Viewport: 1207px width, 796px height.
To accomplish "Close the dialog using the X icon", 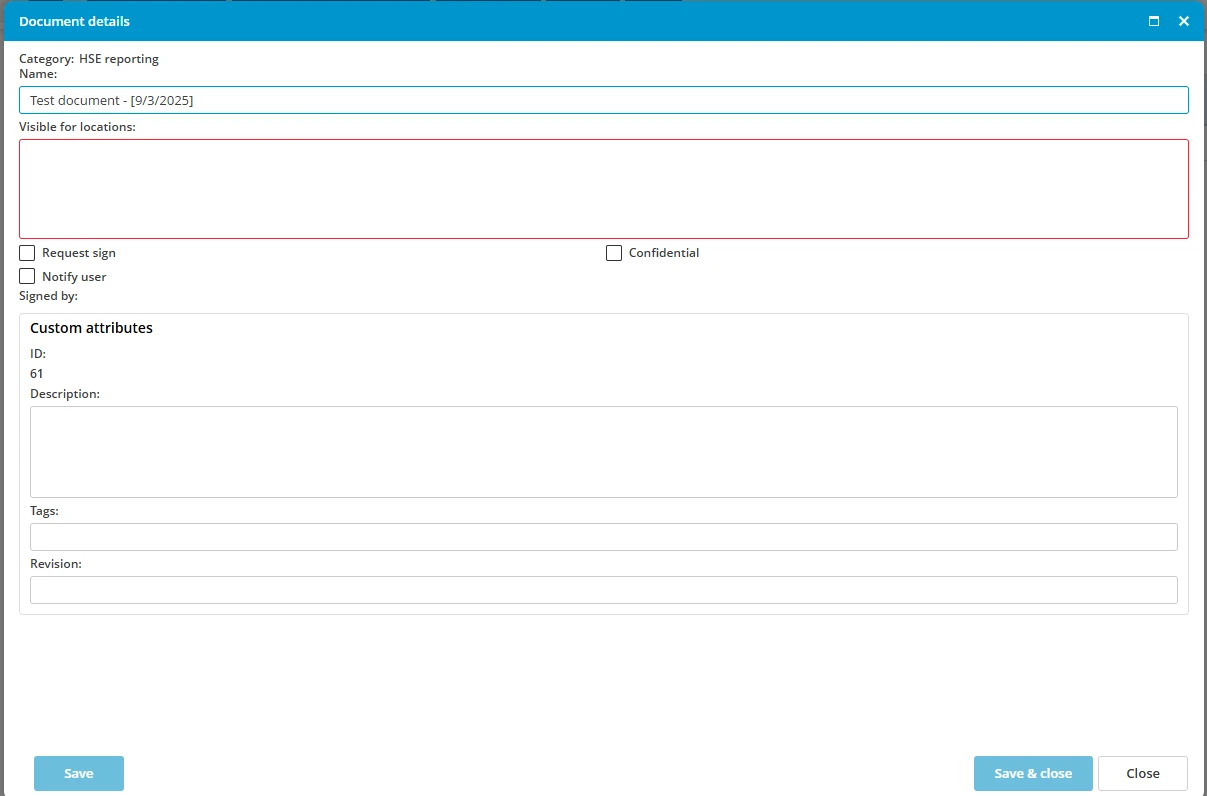I will (x=1184, y=21).
